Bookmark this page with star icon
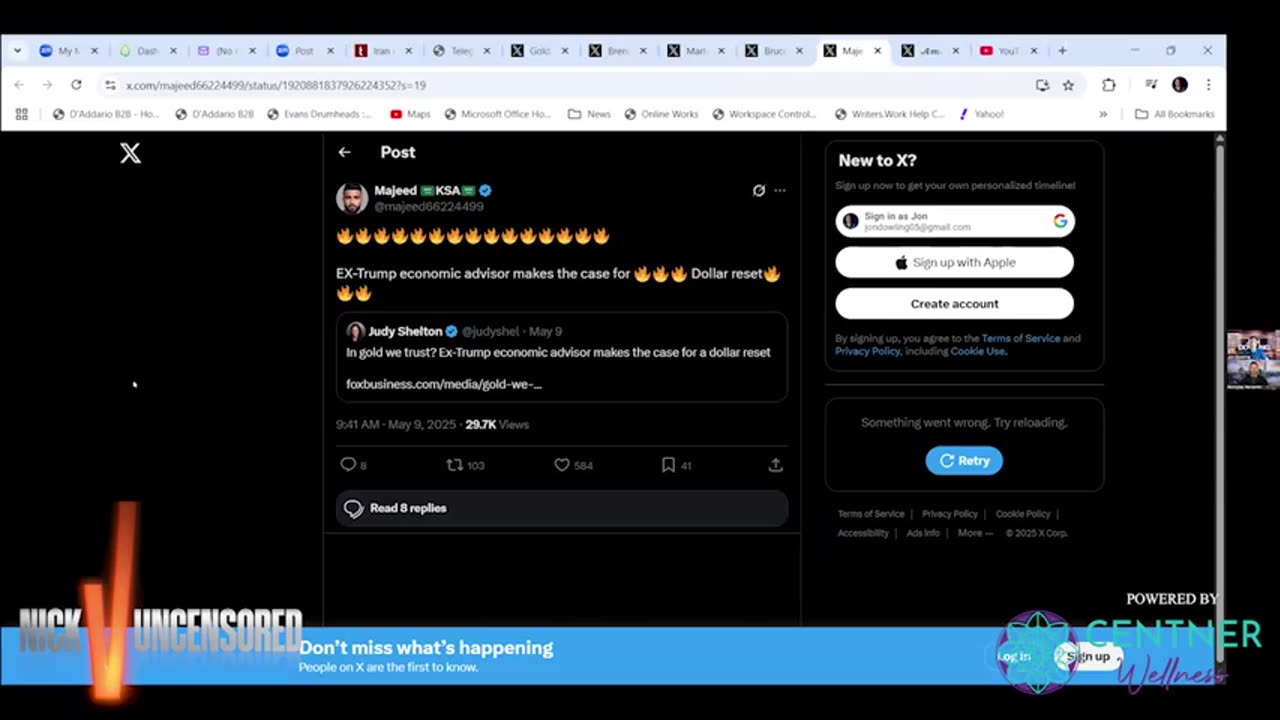The image size is (1280, 720). point(1068,85)
